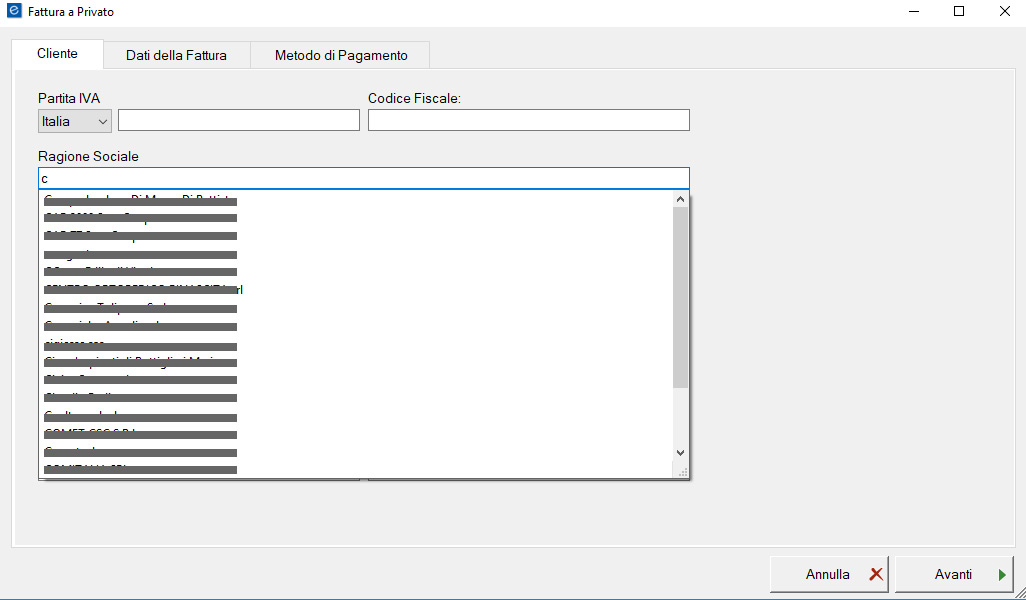
Task: Close the Fattura a Privato window
Action: pyautogui.click(x=1004, y=12)
